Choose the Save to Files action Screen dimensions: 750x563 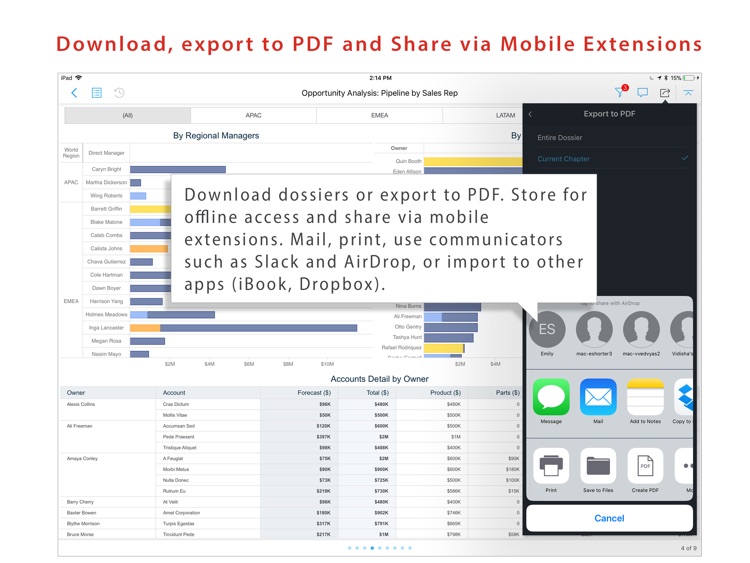598,470
